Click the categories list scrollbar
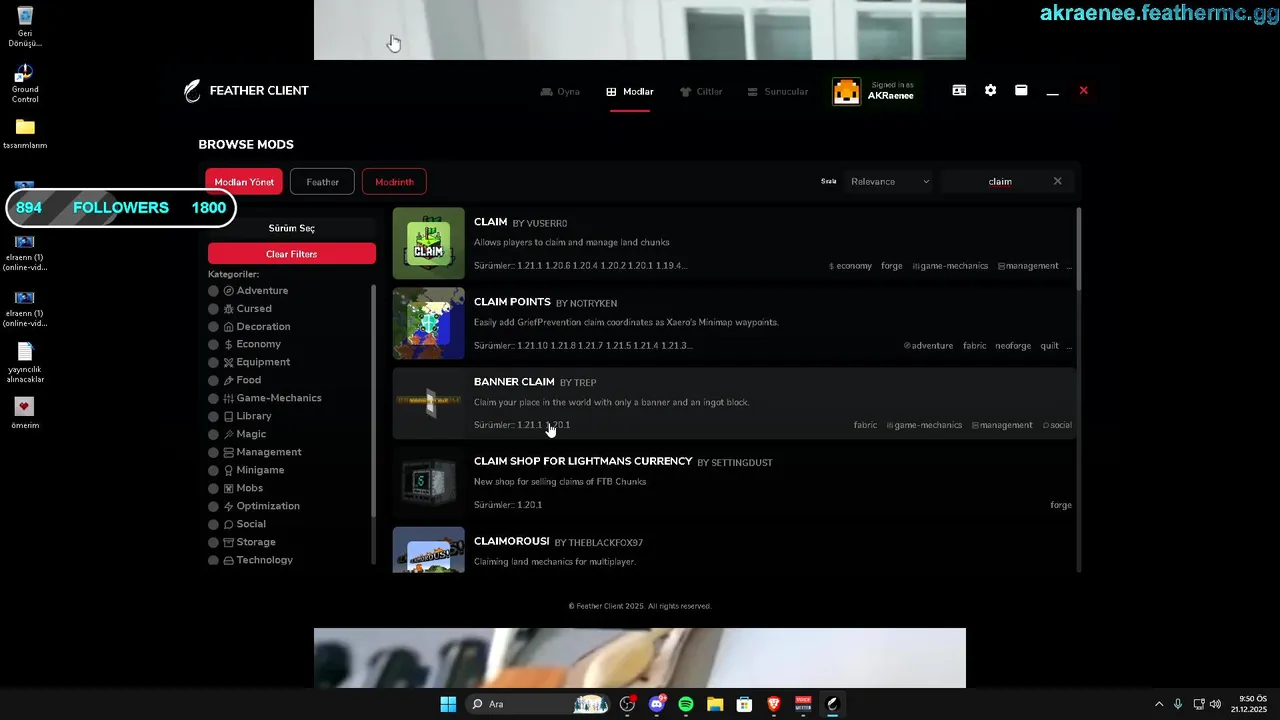 coord(373,400)
